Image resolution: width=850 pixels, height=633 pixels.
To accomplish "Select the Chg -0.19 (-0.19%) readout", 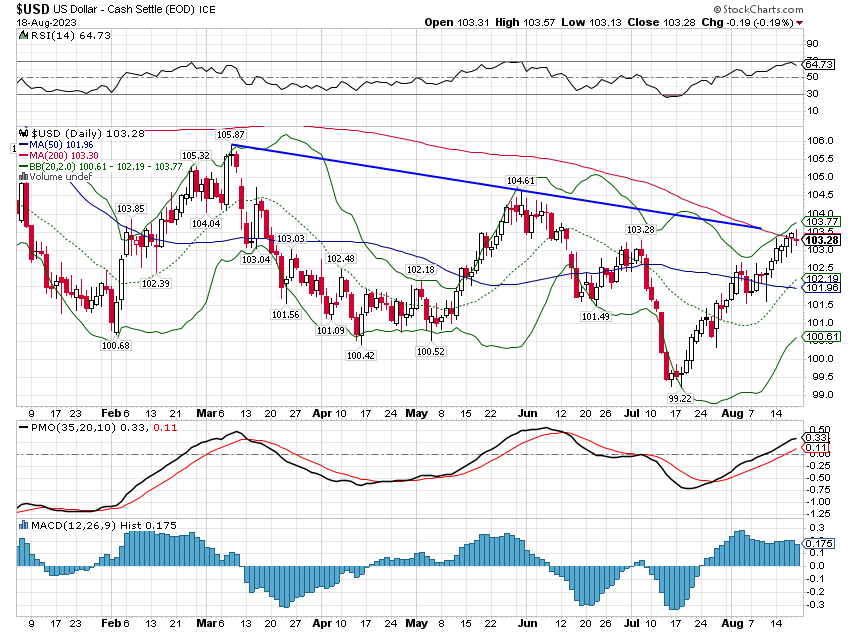I will pyautogui.click(x=747, y=22).
